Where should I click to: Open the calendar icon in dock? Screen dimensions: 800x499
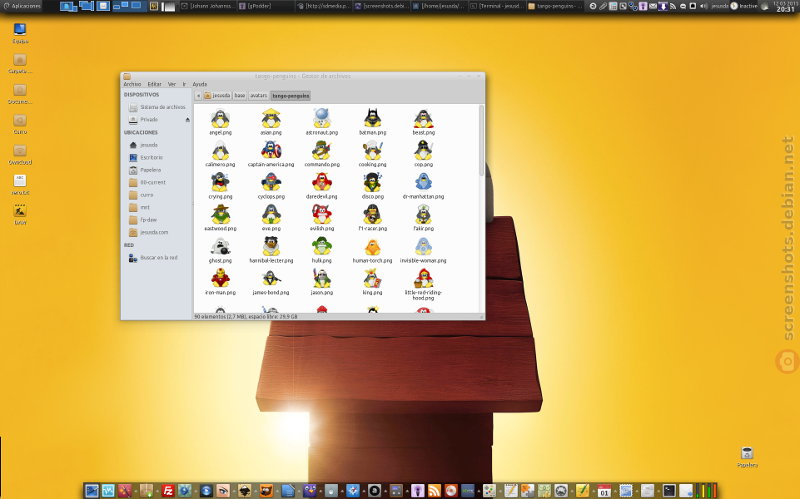click(604, 491)
